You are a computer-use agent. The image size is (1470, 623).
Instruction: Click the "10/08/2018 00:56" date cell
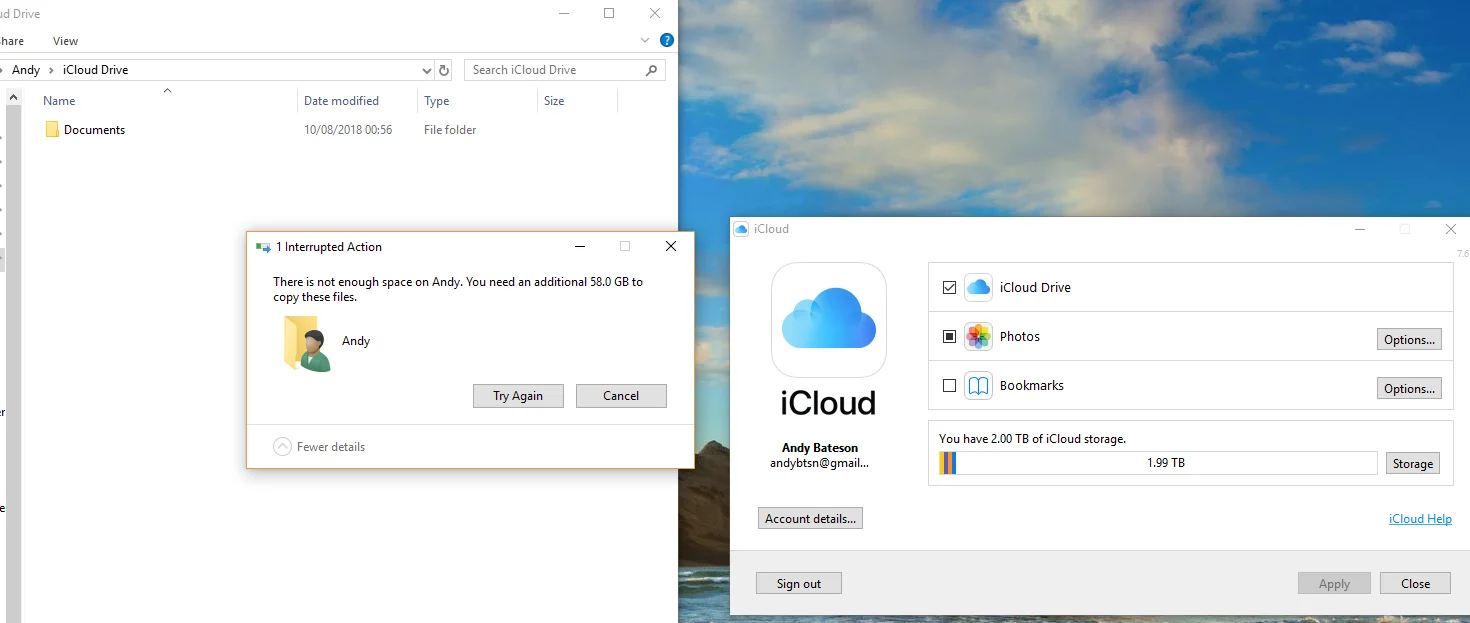pos(348,130)
